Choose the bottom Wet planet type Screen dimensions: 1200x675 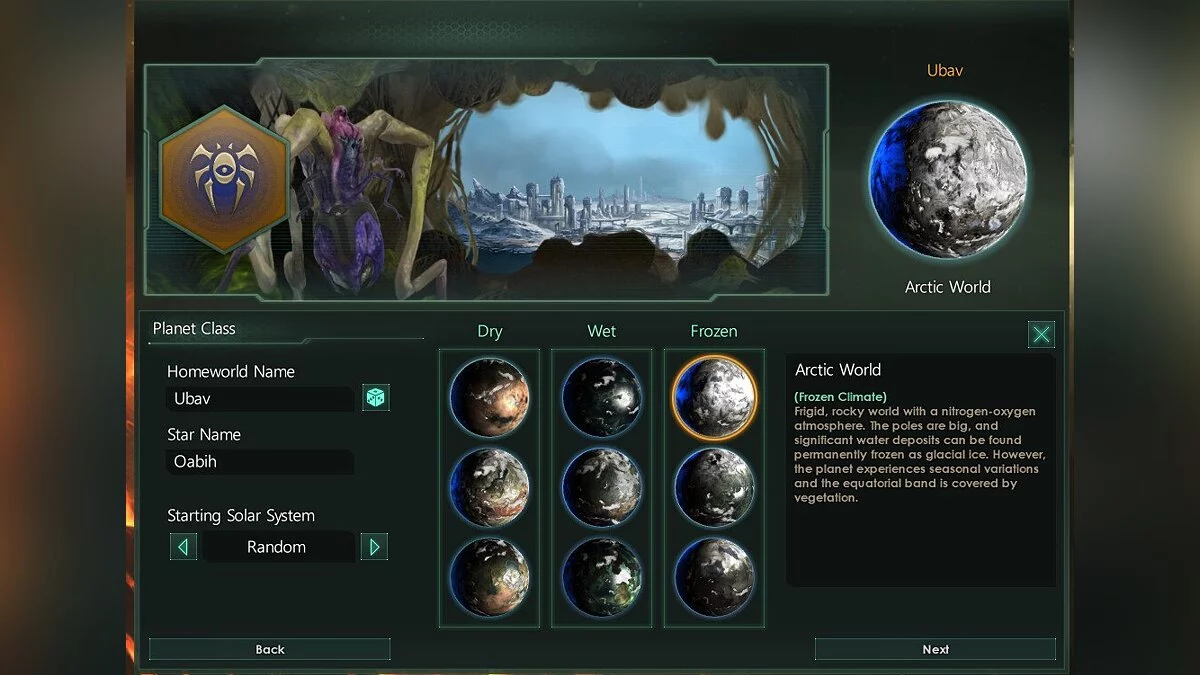(x=602, y=577)
